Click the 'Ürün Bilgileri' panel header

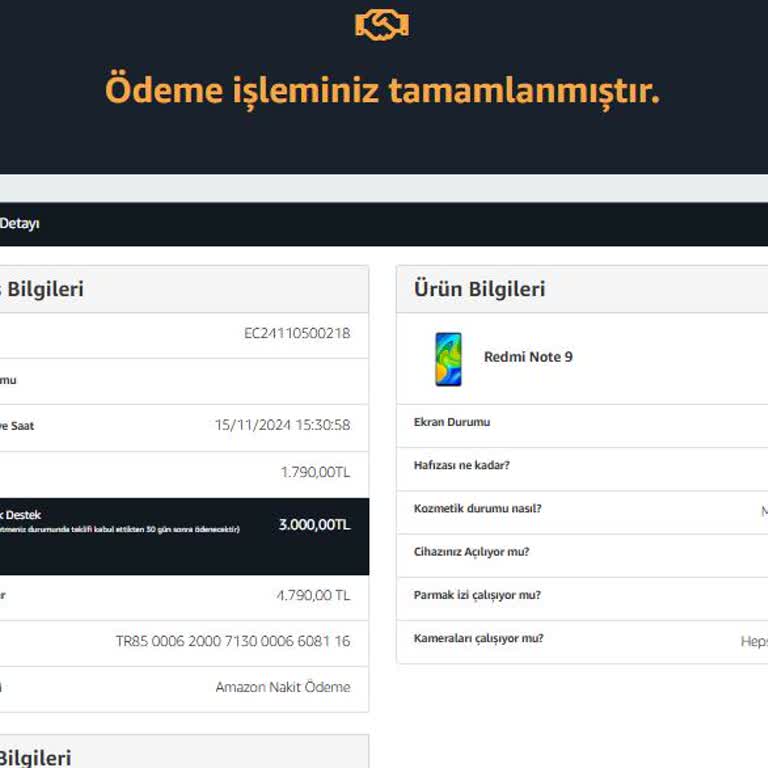click(x=582, y=289)
